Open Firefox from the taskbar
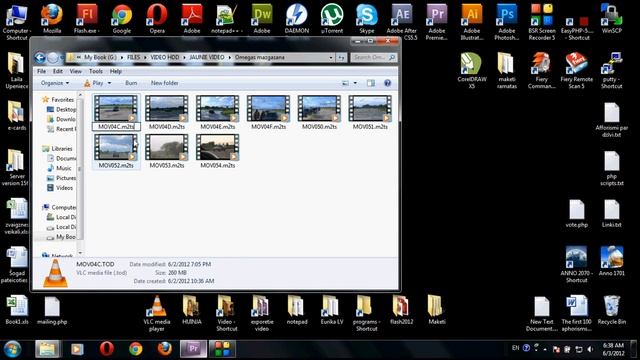Viewport: 640px width, 360px height. click(x=165, y=349)
